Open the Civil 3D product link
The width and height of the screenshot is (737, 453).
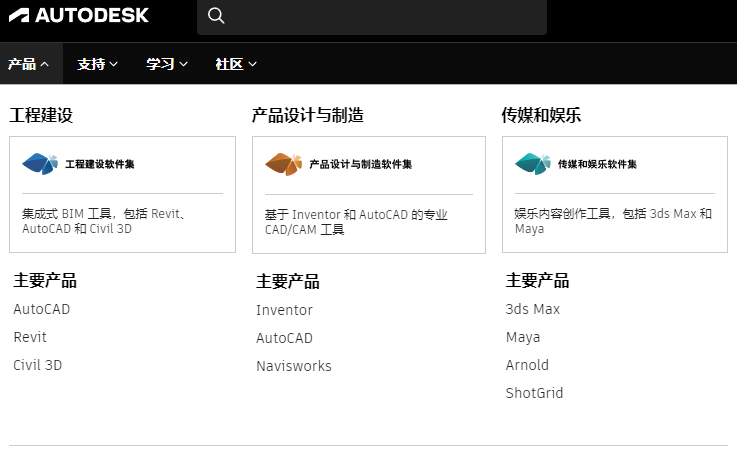(x=38, y=365)
